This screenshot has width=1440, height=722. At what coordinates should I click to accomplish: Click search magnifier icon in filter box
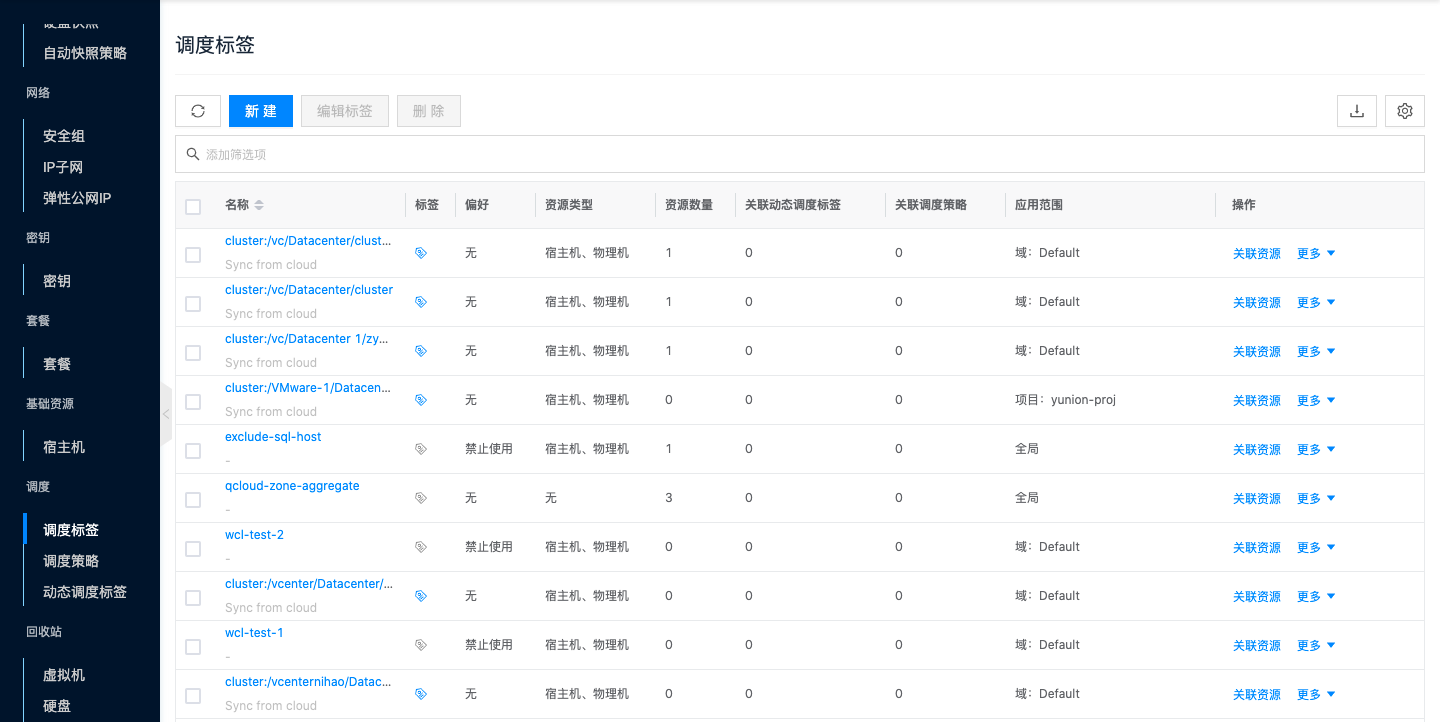193,154
